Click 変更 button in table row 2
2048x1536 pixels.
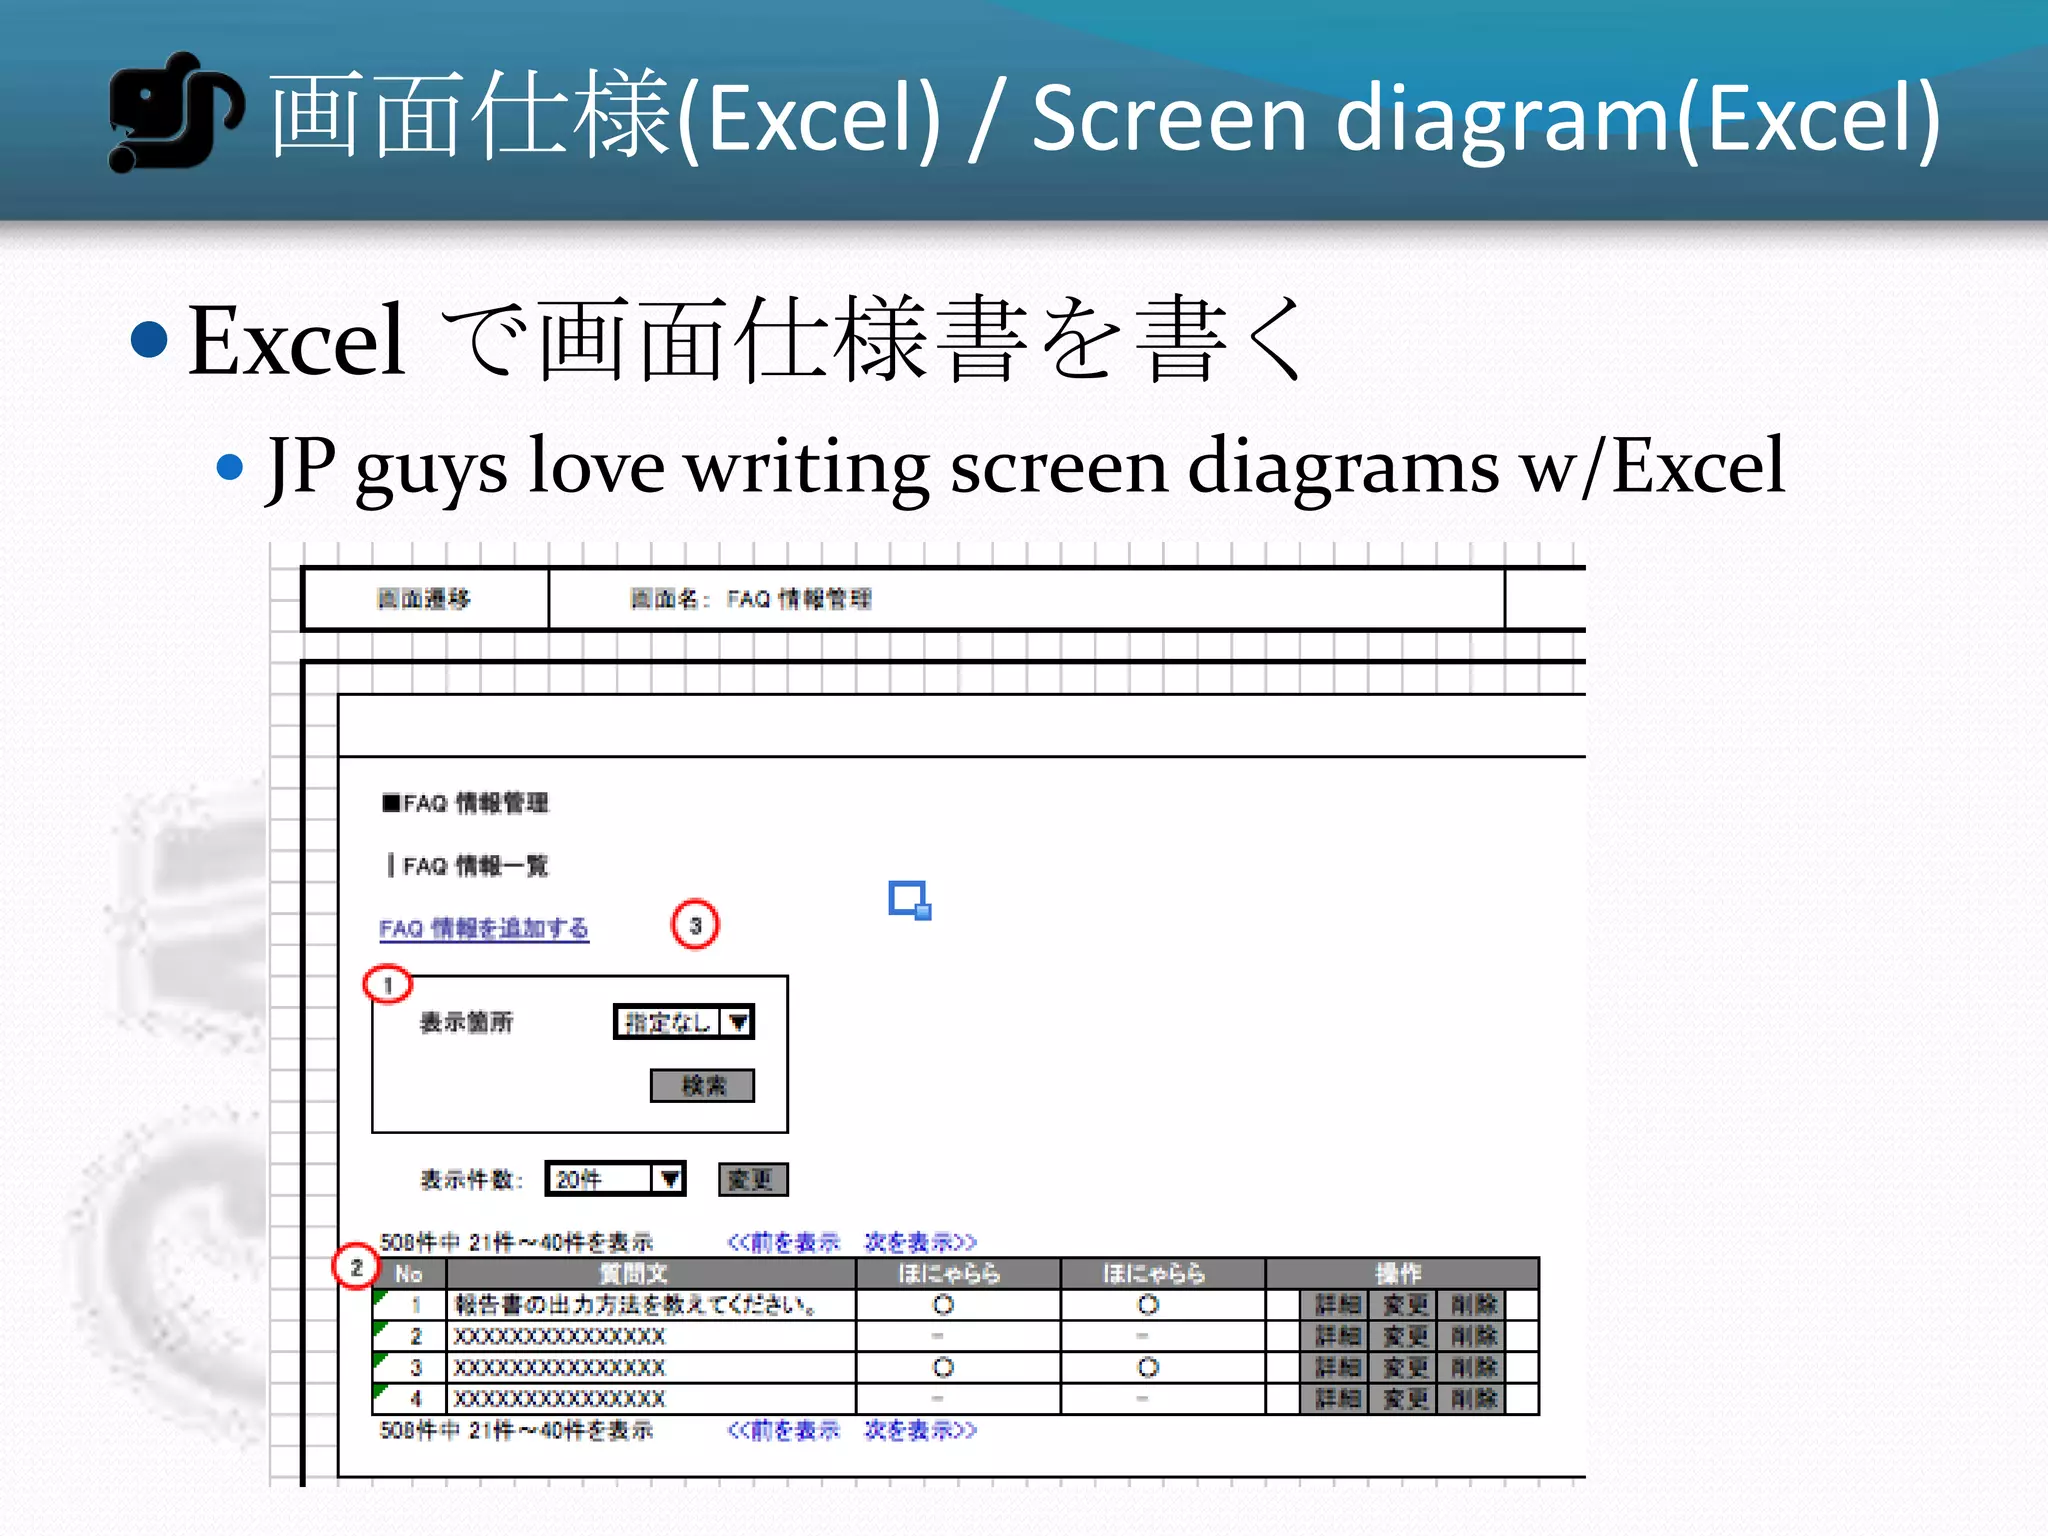coord(1404,1336)
